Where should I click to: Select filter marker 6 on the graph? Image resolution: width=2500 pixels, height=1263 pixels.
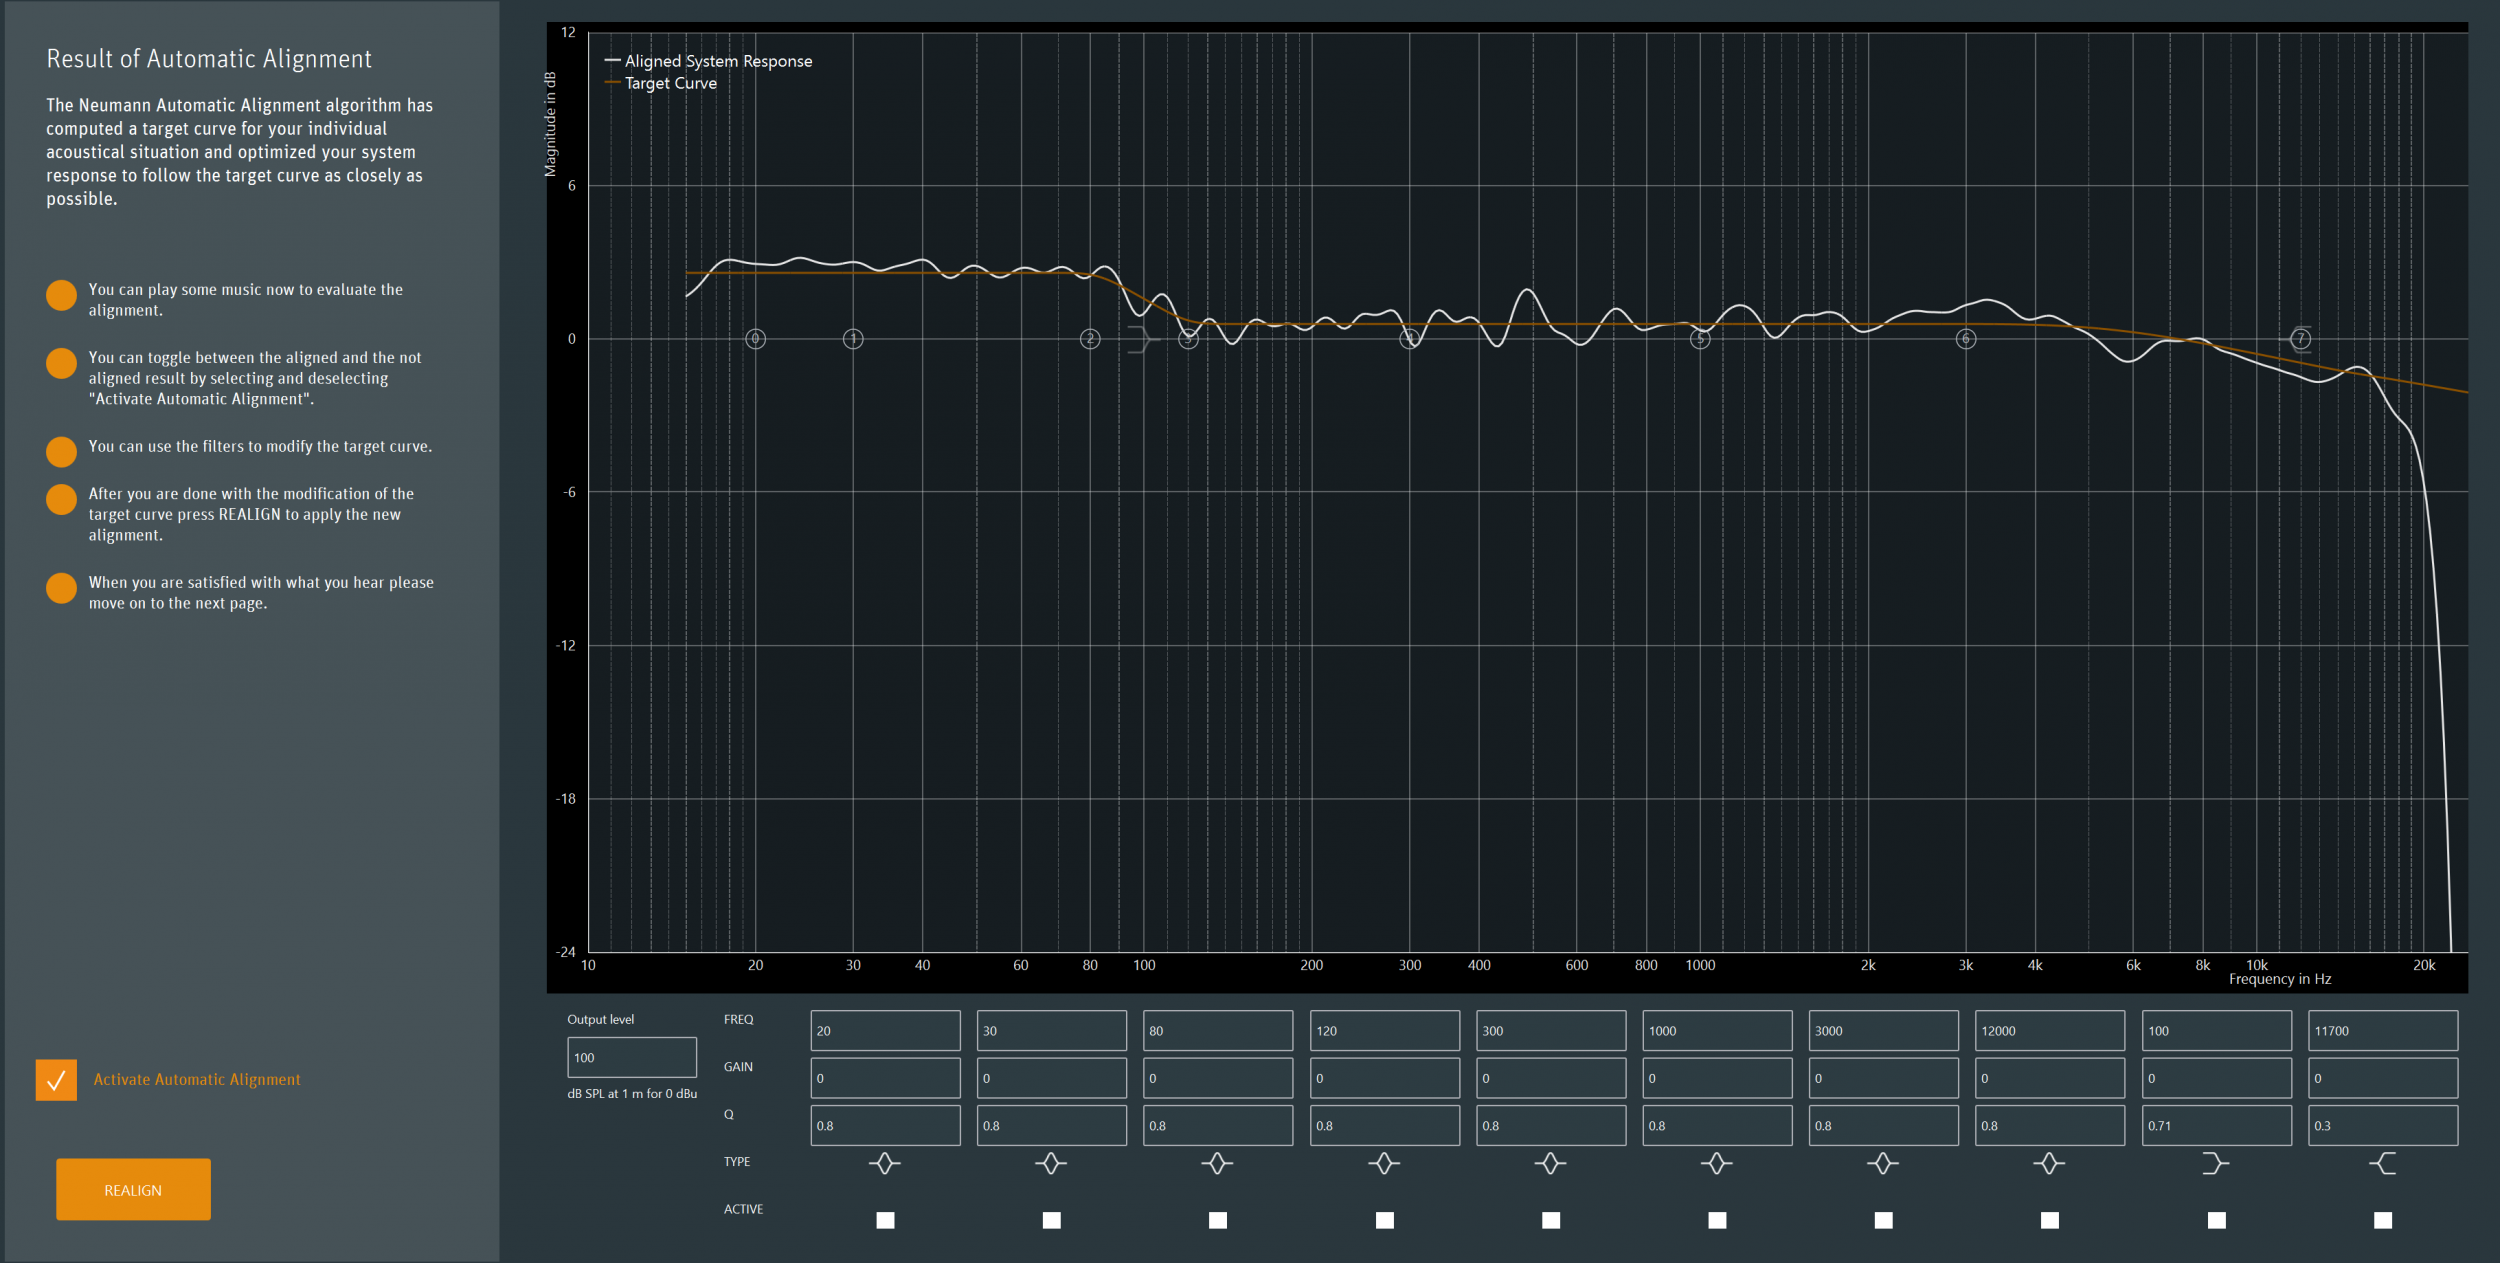click(x=1966, y=339)
